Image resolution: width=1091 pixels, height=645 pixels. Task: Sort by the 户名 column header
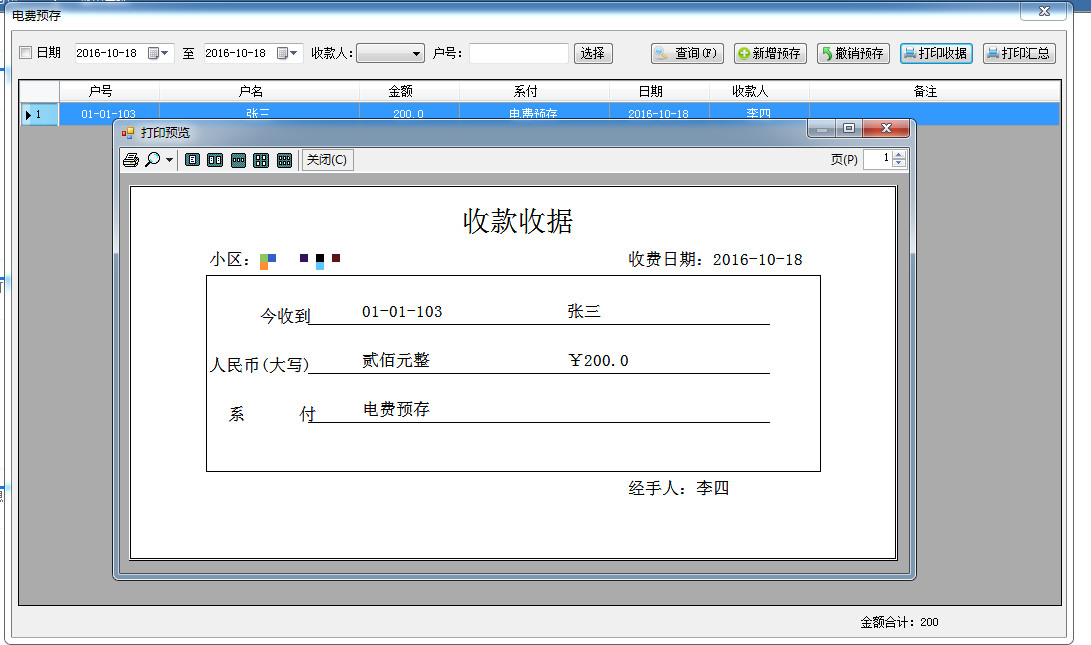pyautogui.click(x=250, y=91)
